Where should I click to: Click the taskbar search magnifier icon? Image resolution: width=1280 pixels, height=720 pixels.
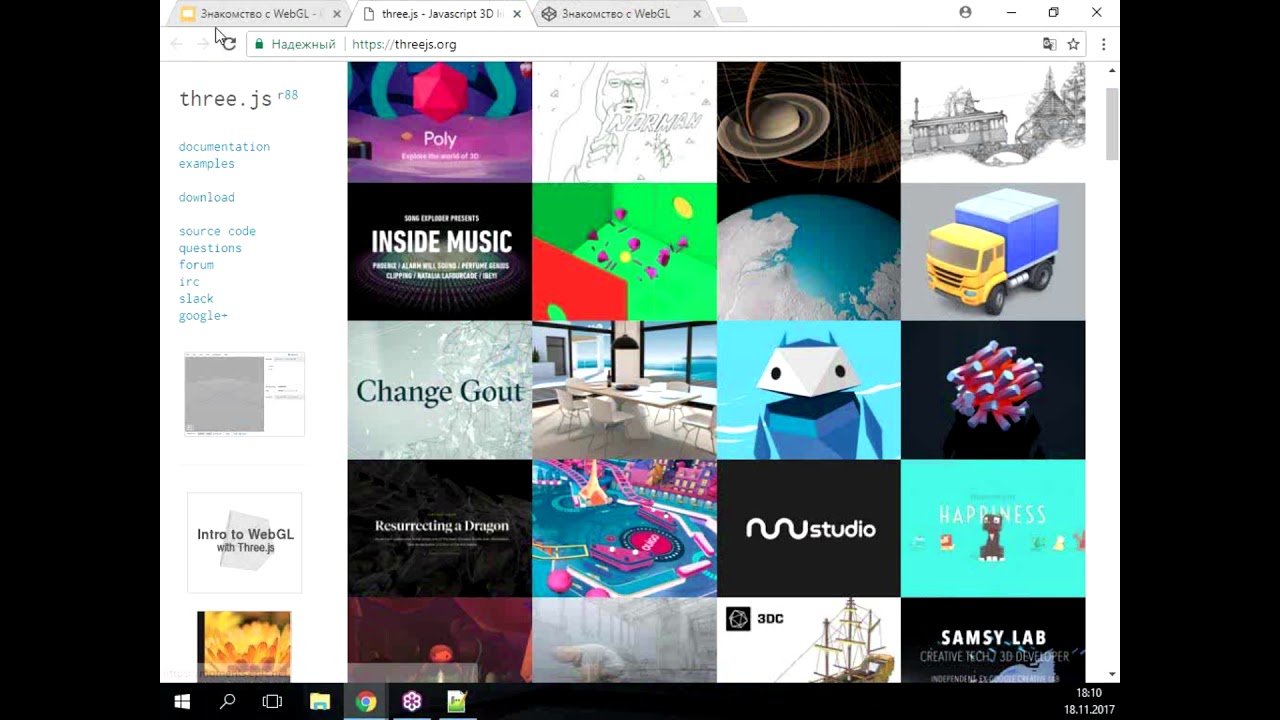coord(227,702)
